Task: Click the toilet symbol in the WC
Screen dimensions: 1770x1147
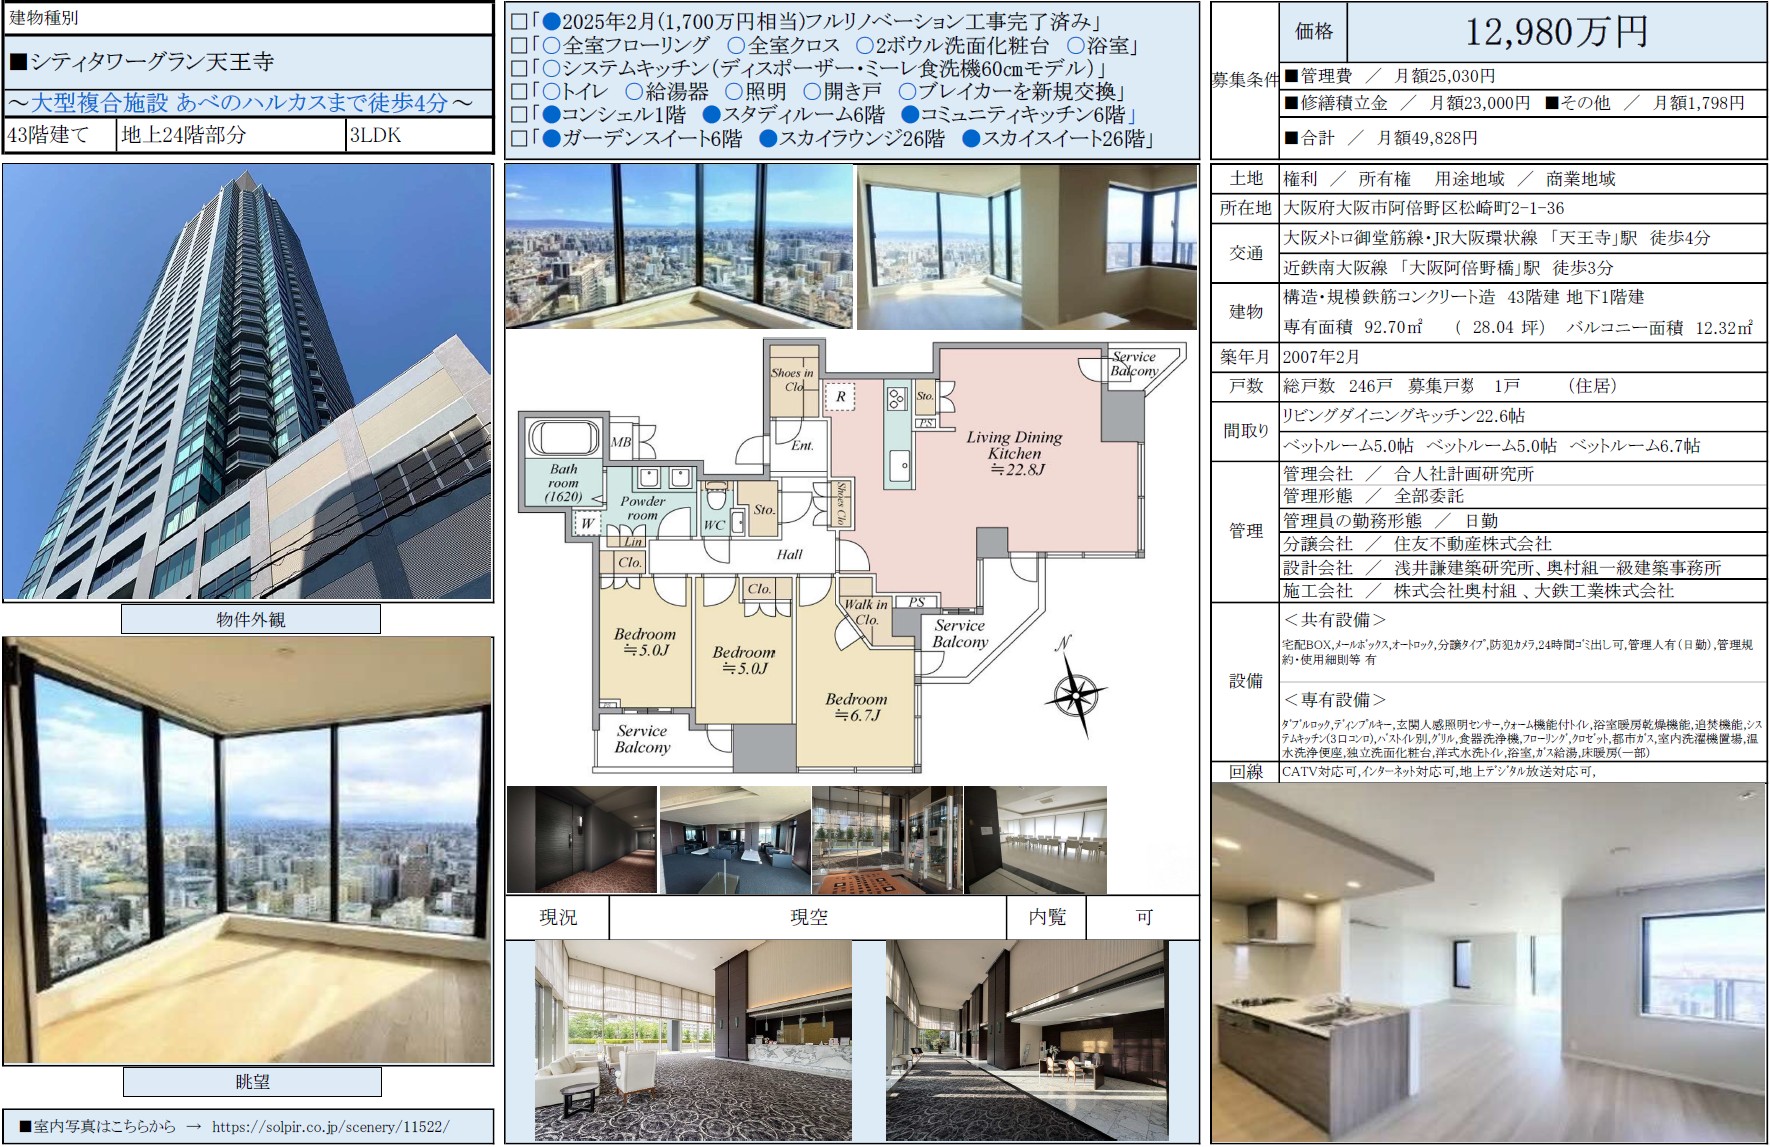Action: pyautogui.click(x=716, y=497)
